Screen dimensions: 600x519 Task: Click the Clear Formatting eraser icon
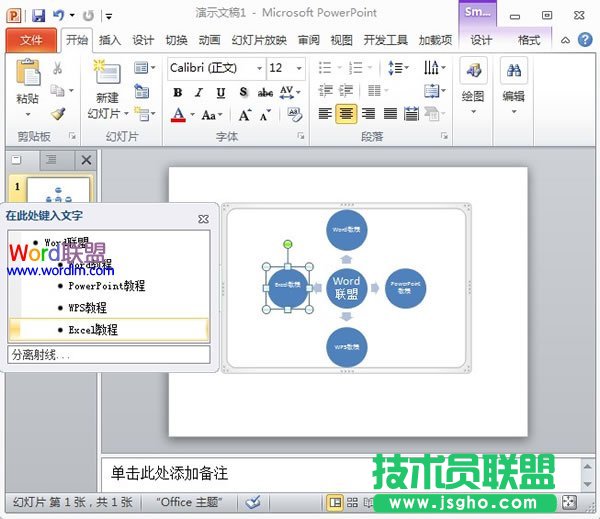pyautogui.click(x=294, y=114)
